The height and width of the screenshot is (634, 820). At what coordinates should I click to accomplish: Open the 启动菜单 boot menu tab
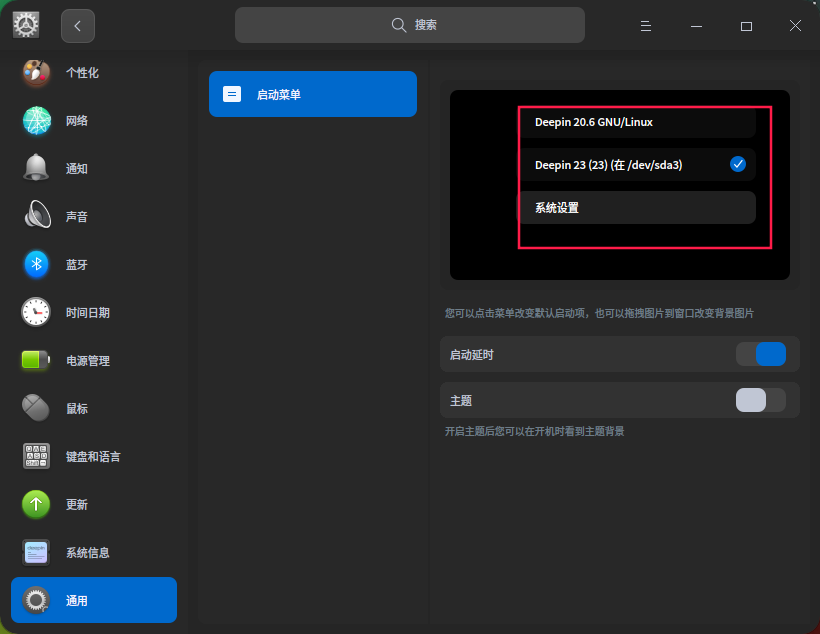313,94
